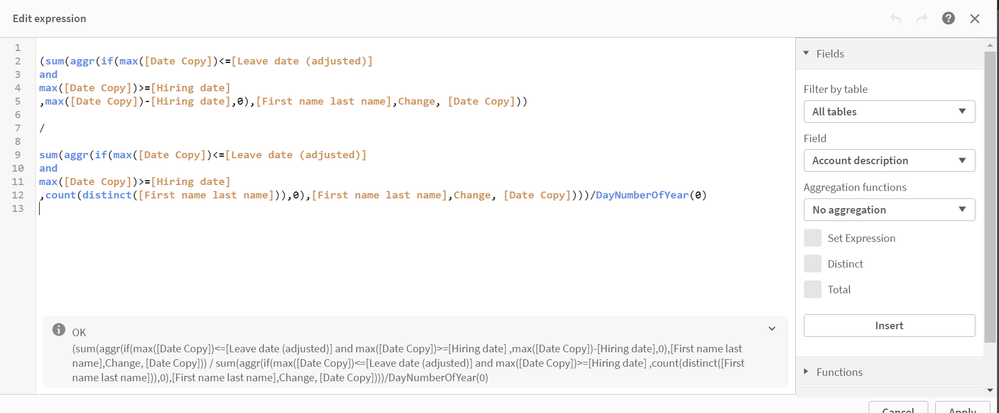Click the info icon beside OK

59,330
